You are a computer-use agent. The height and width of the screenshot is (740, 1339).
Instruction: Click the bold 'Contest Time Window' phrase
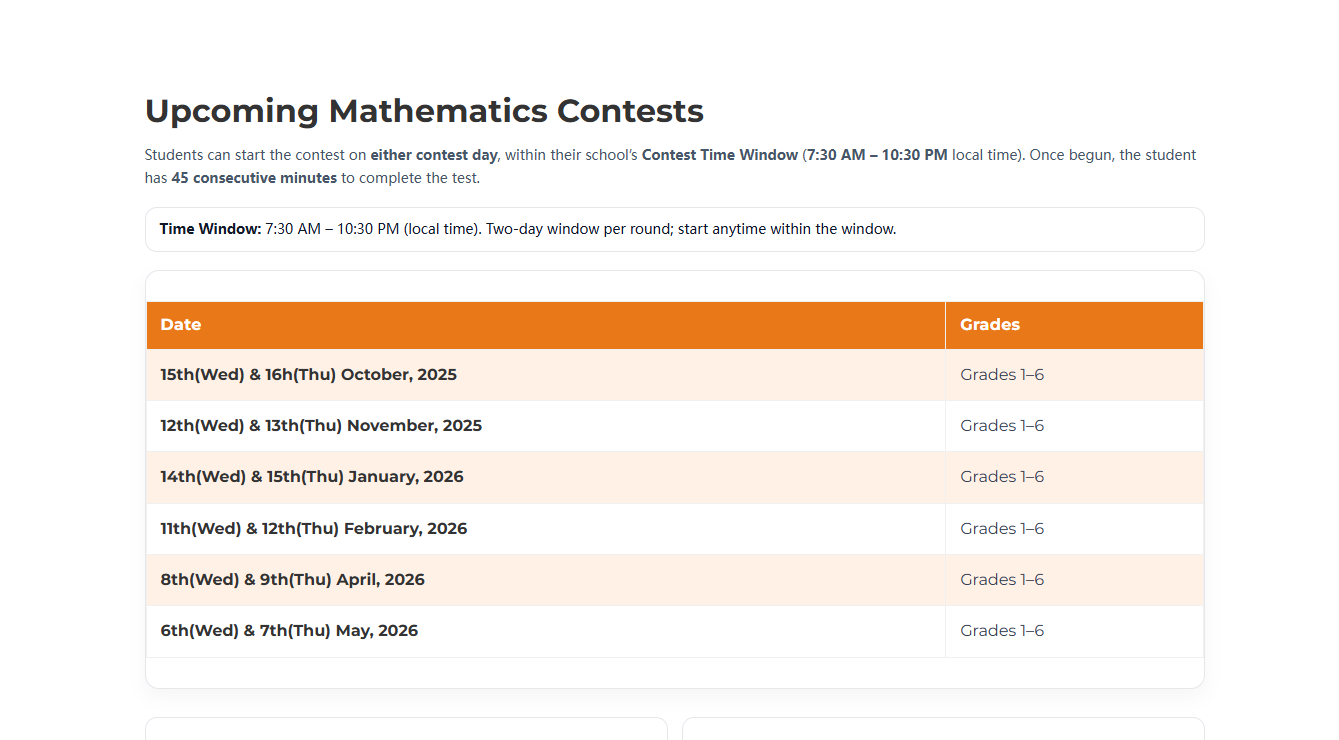(720, 155)
